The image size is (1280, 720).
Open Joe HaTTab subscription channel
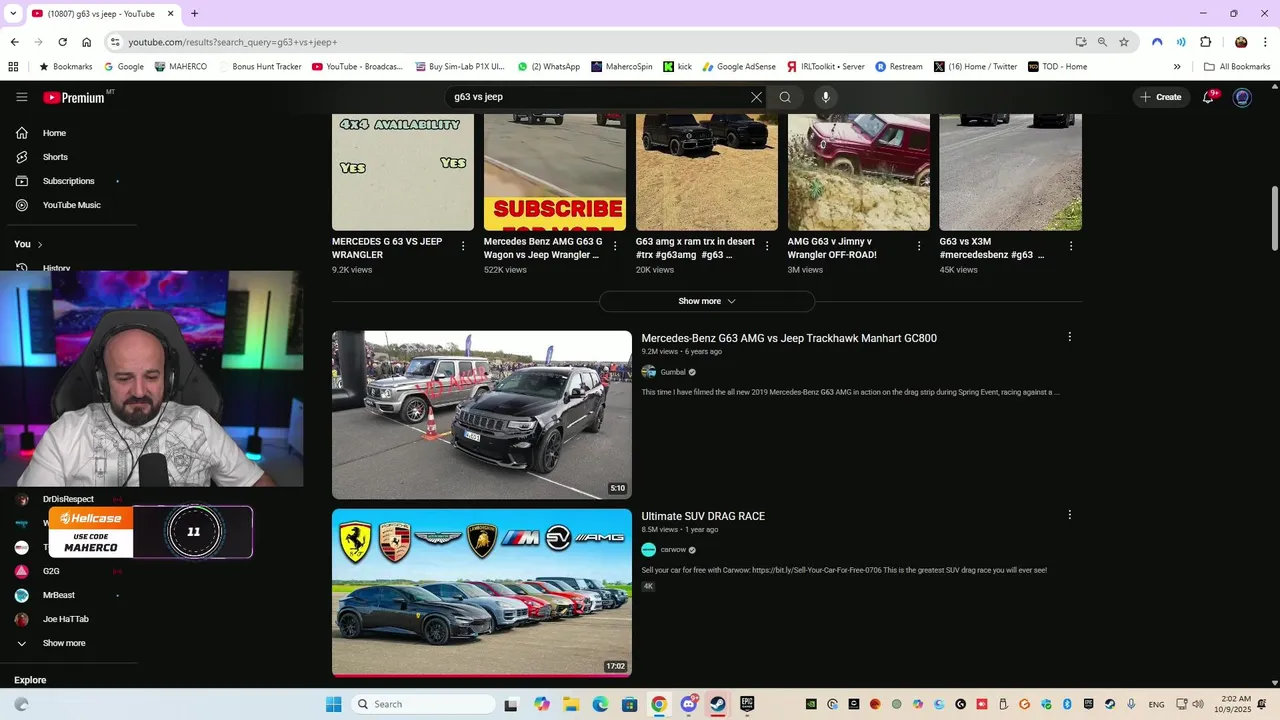point(66,619)
